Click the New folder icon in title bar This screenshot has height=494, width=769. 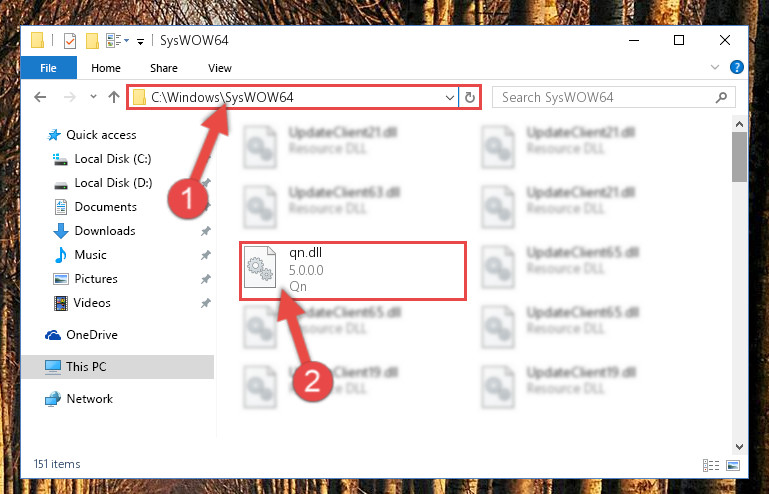click(x=92, y=41)
